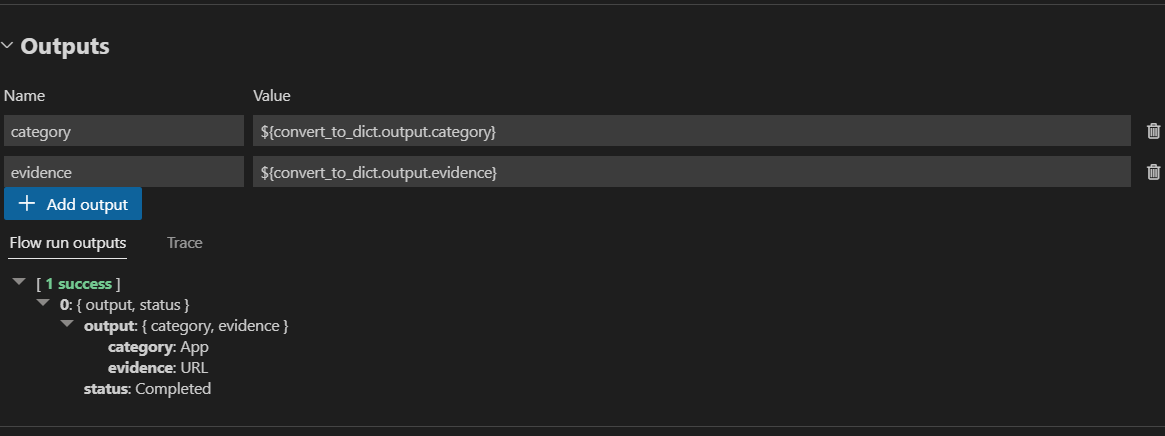Edit the category name field
The width and height of the screenshot is (1165, 436).
point(123,131)
